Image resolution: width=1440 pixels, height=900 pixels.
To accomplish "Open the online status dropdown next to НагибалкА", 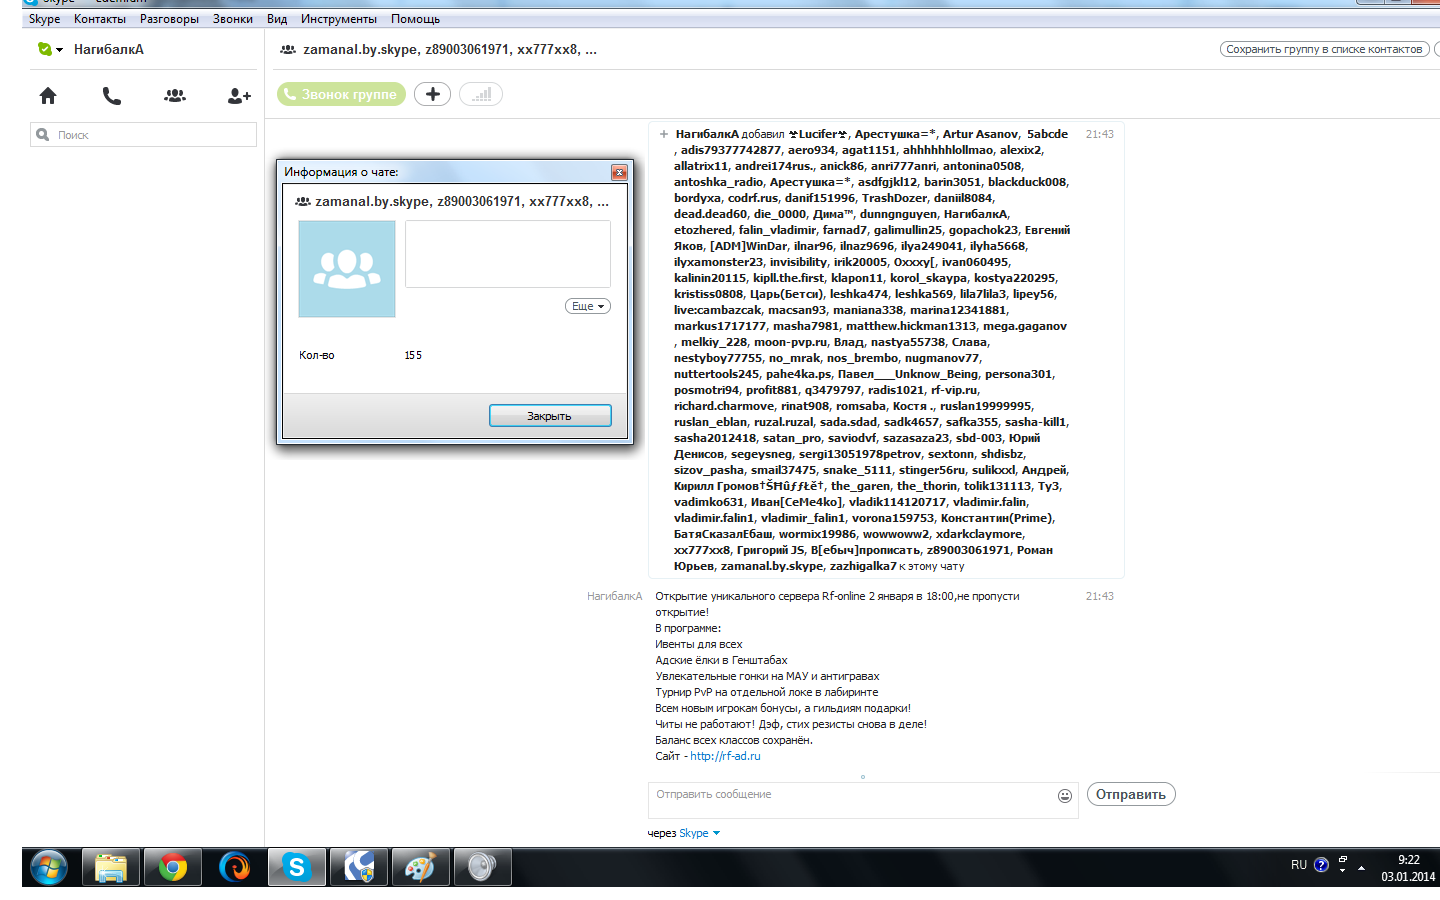I will click(50, 49).
